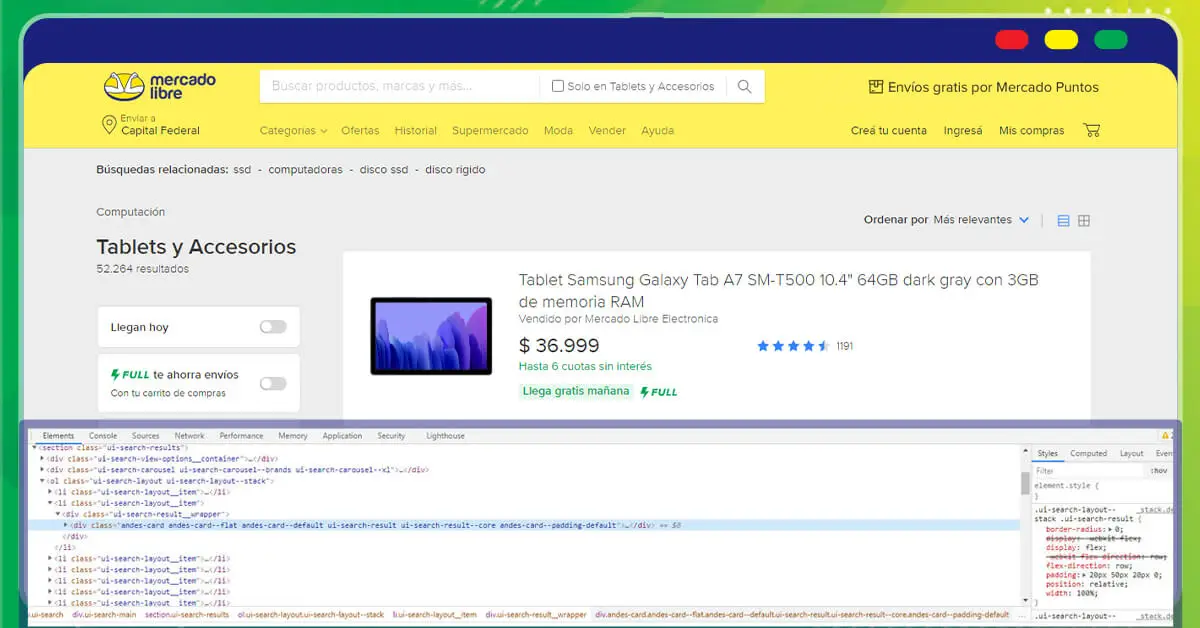
Task: Click the Ingresá link
Action: coord(963,131)
